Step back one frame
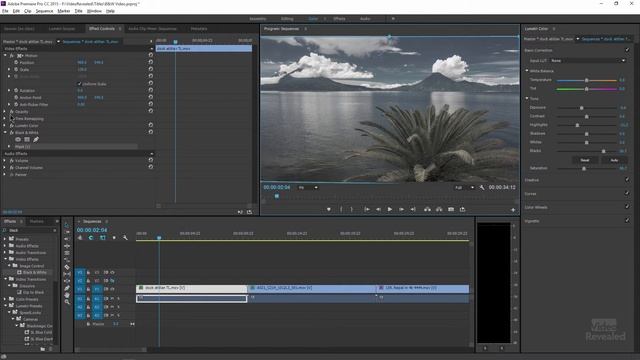This screenshot has width=640, height=360. pyautogui.click(x=378, y=209)
